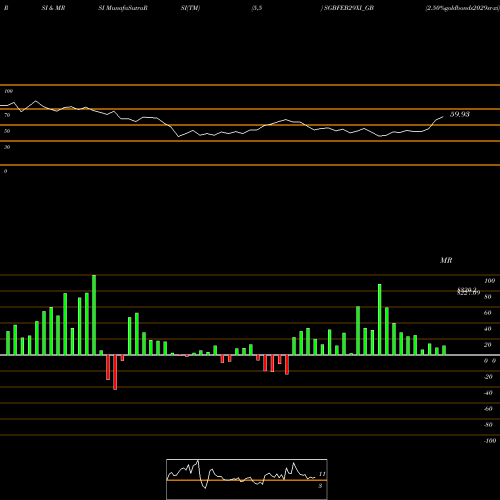
Task: Click the -100 label on the MR axis
Action: 490,441
